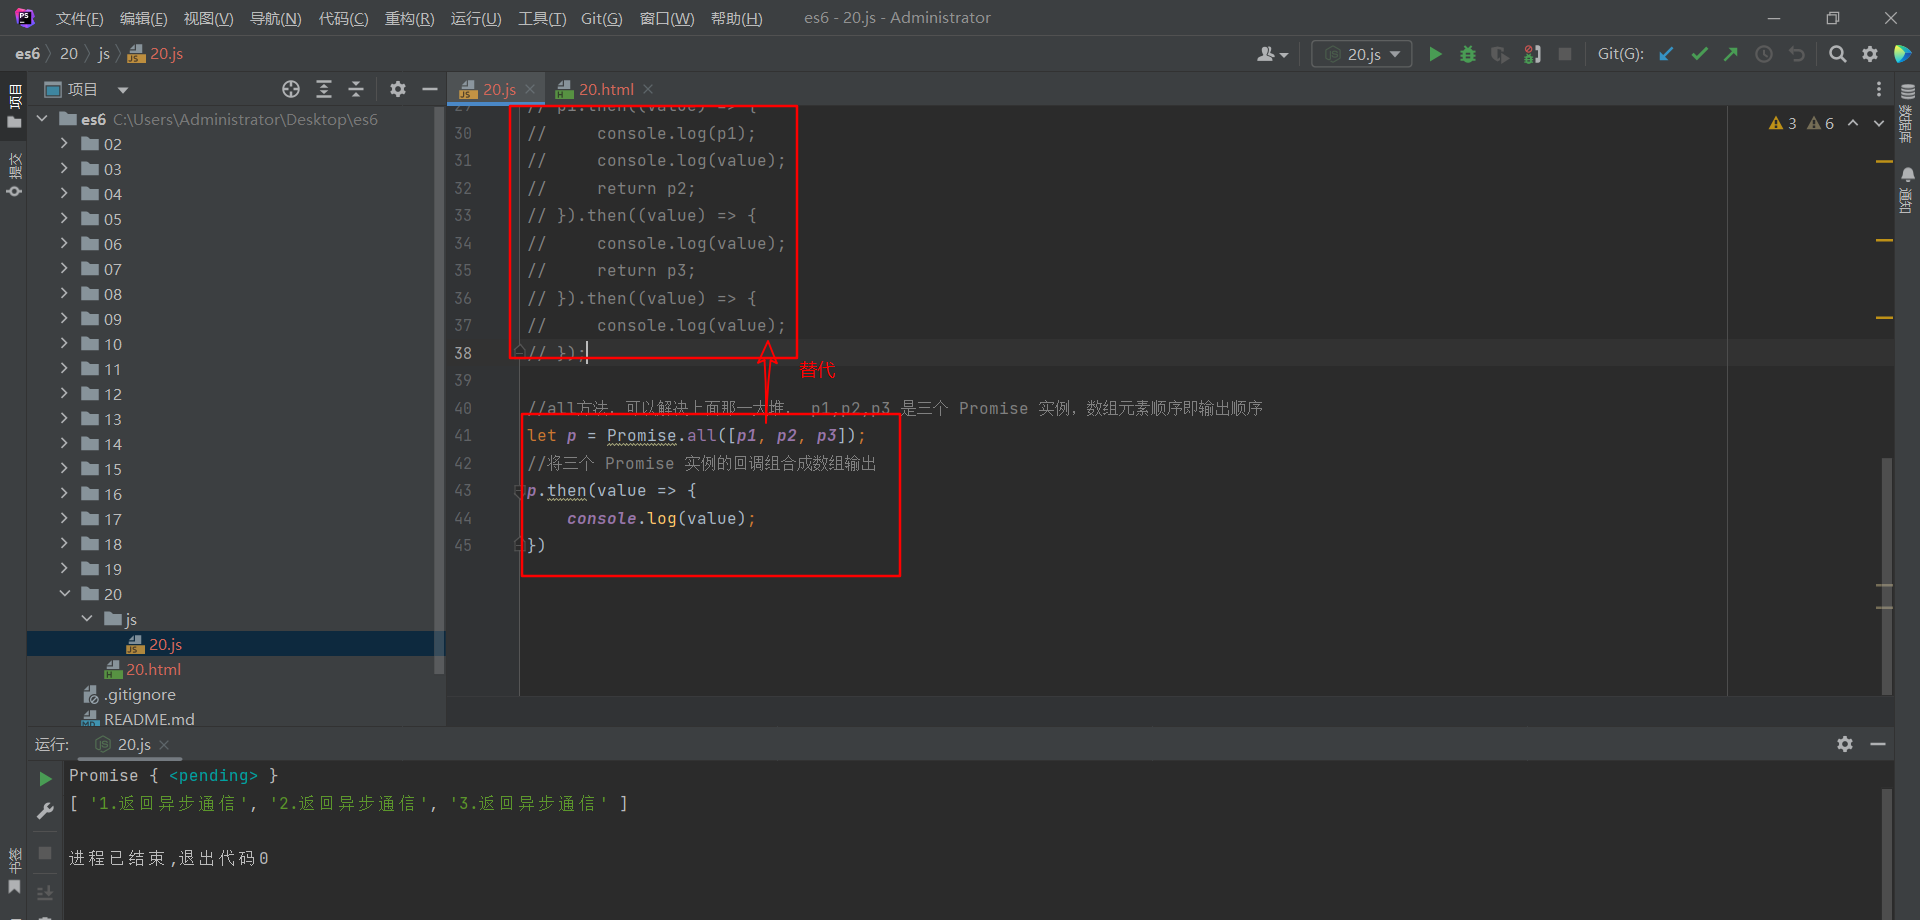The width and height of the screenshot is (1920, 920).
Task: Open the bookmarks tool on left sidebar
Action: click(x=14, y=872)
